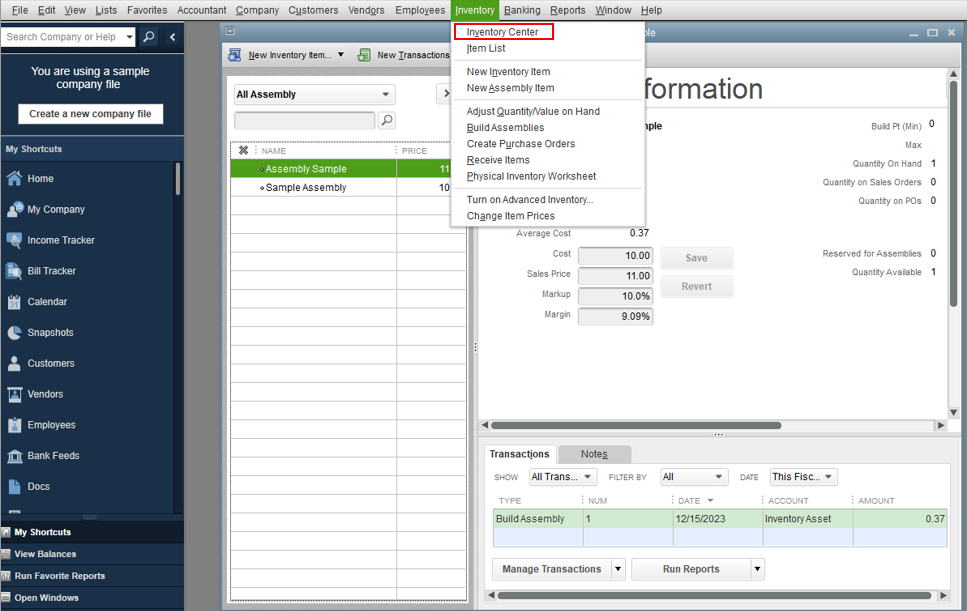Image resolution: width=967 pixels, height=611 pixels.
Task: Expand the Run Reports dropdown arrow
Action: pos(757,569)
